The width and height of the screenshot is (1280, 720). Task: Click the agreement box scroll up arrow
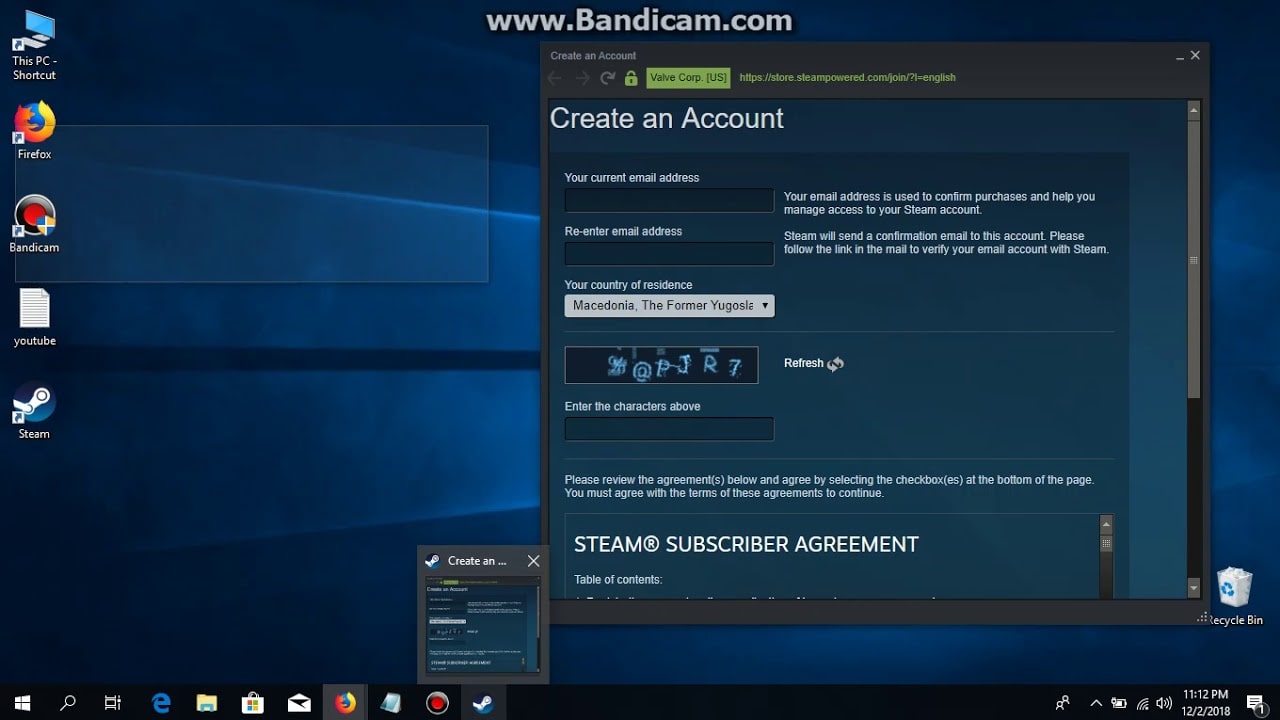[1106, 524]
